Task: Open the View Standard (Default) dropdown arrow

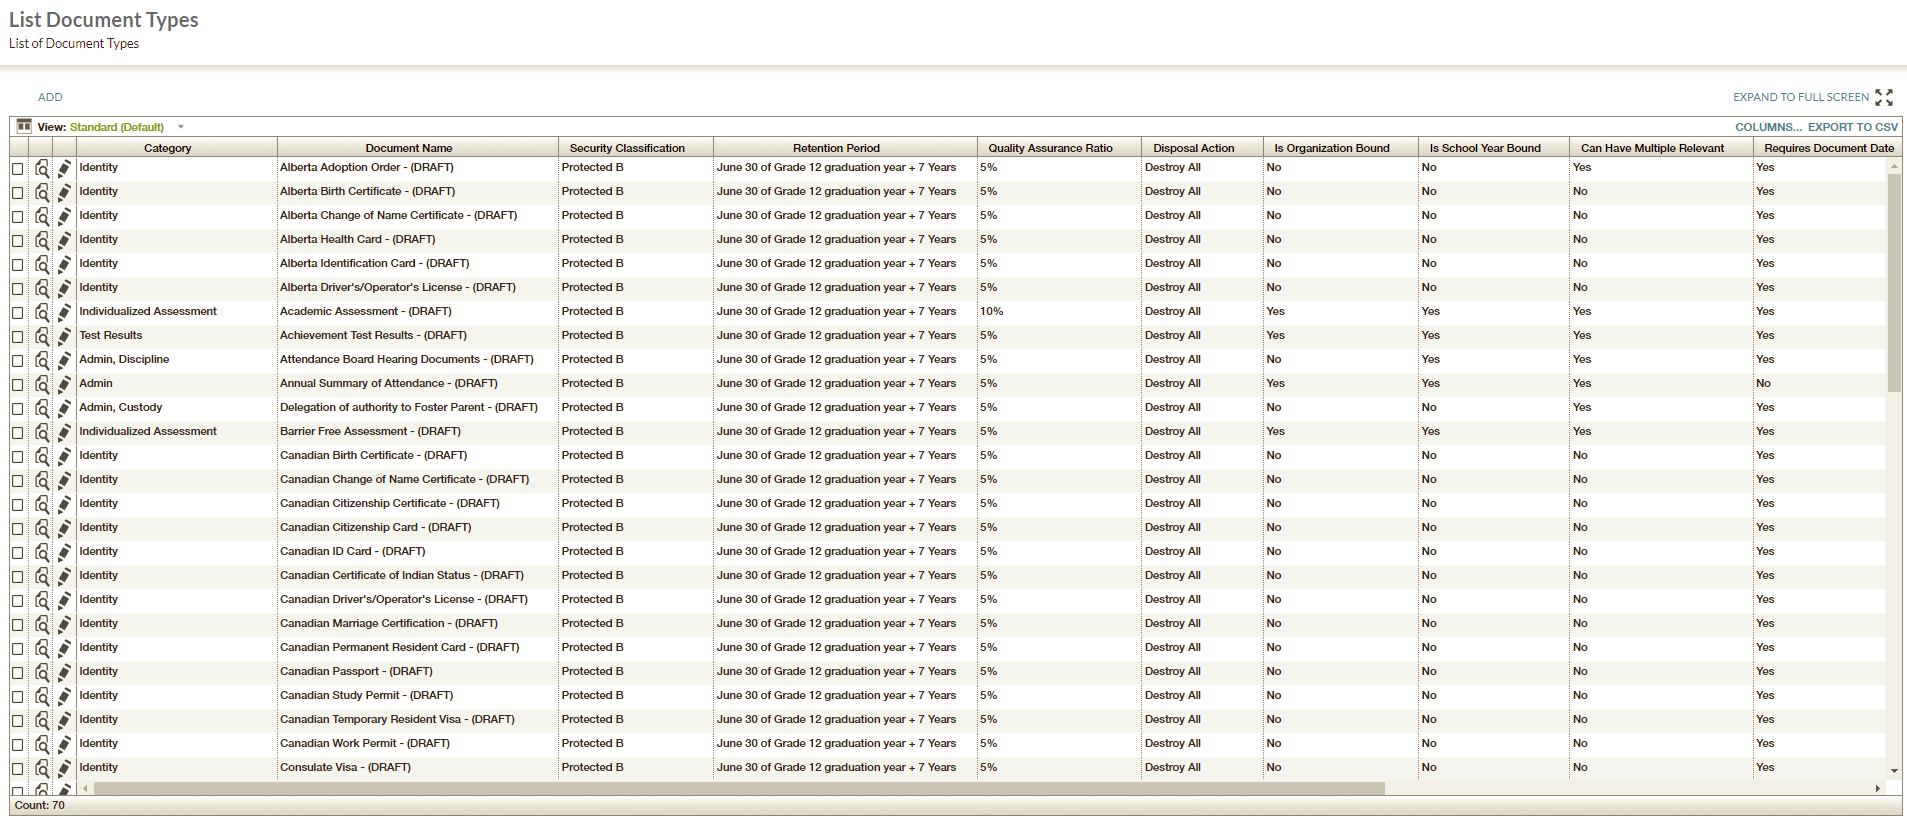Action: (181, 127)
